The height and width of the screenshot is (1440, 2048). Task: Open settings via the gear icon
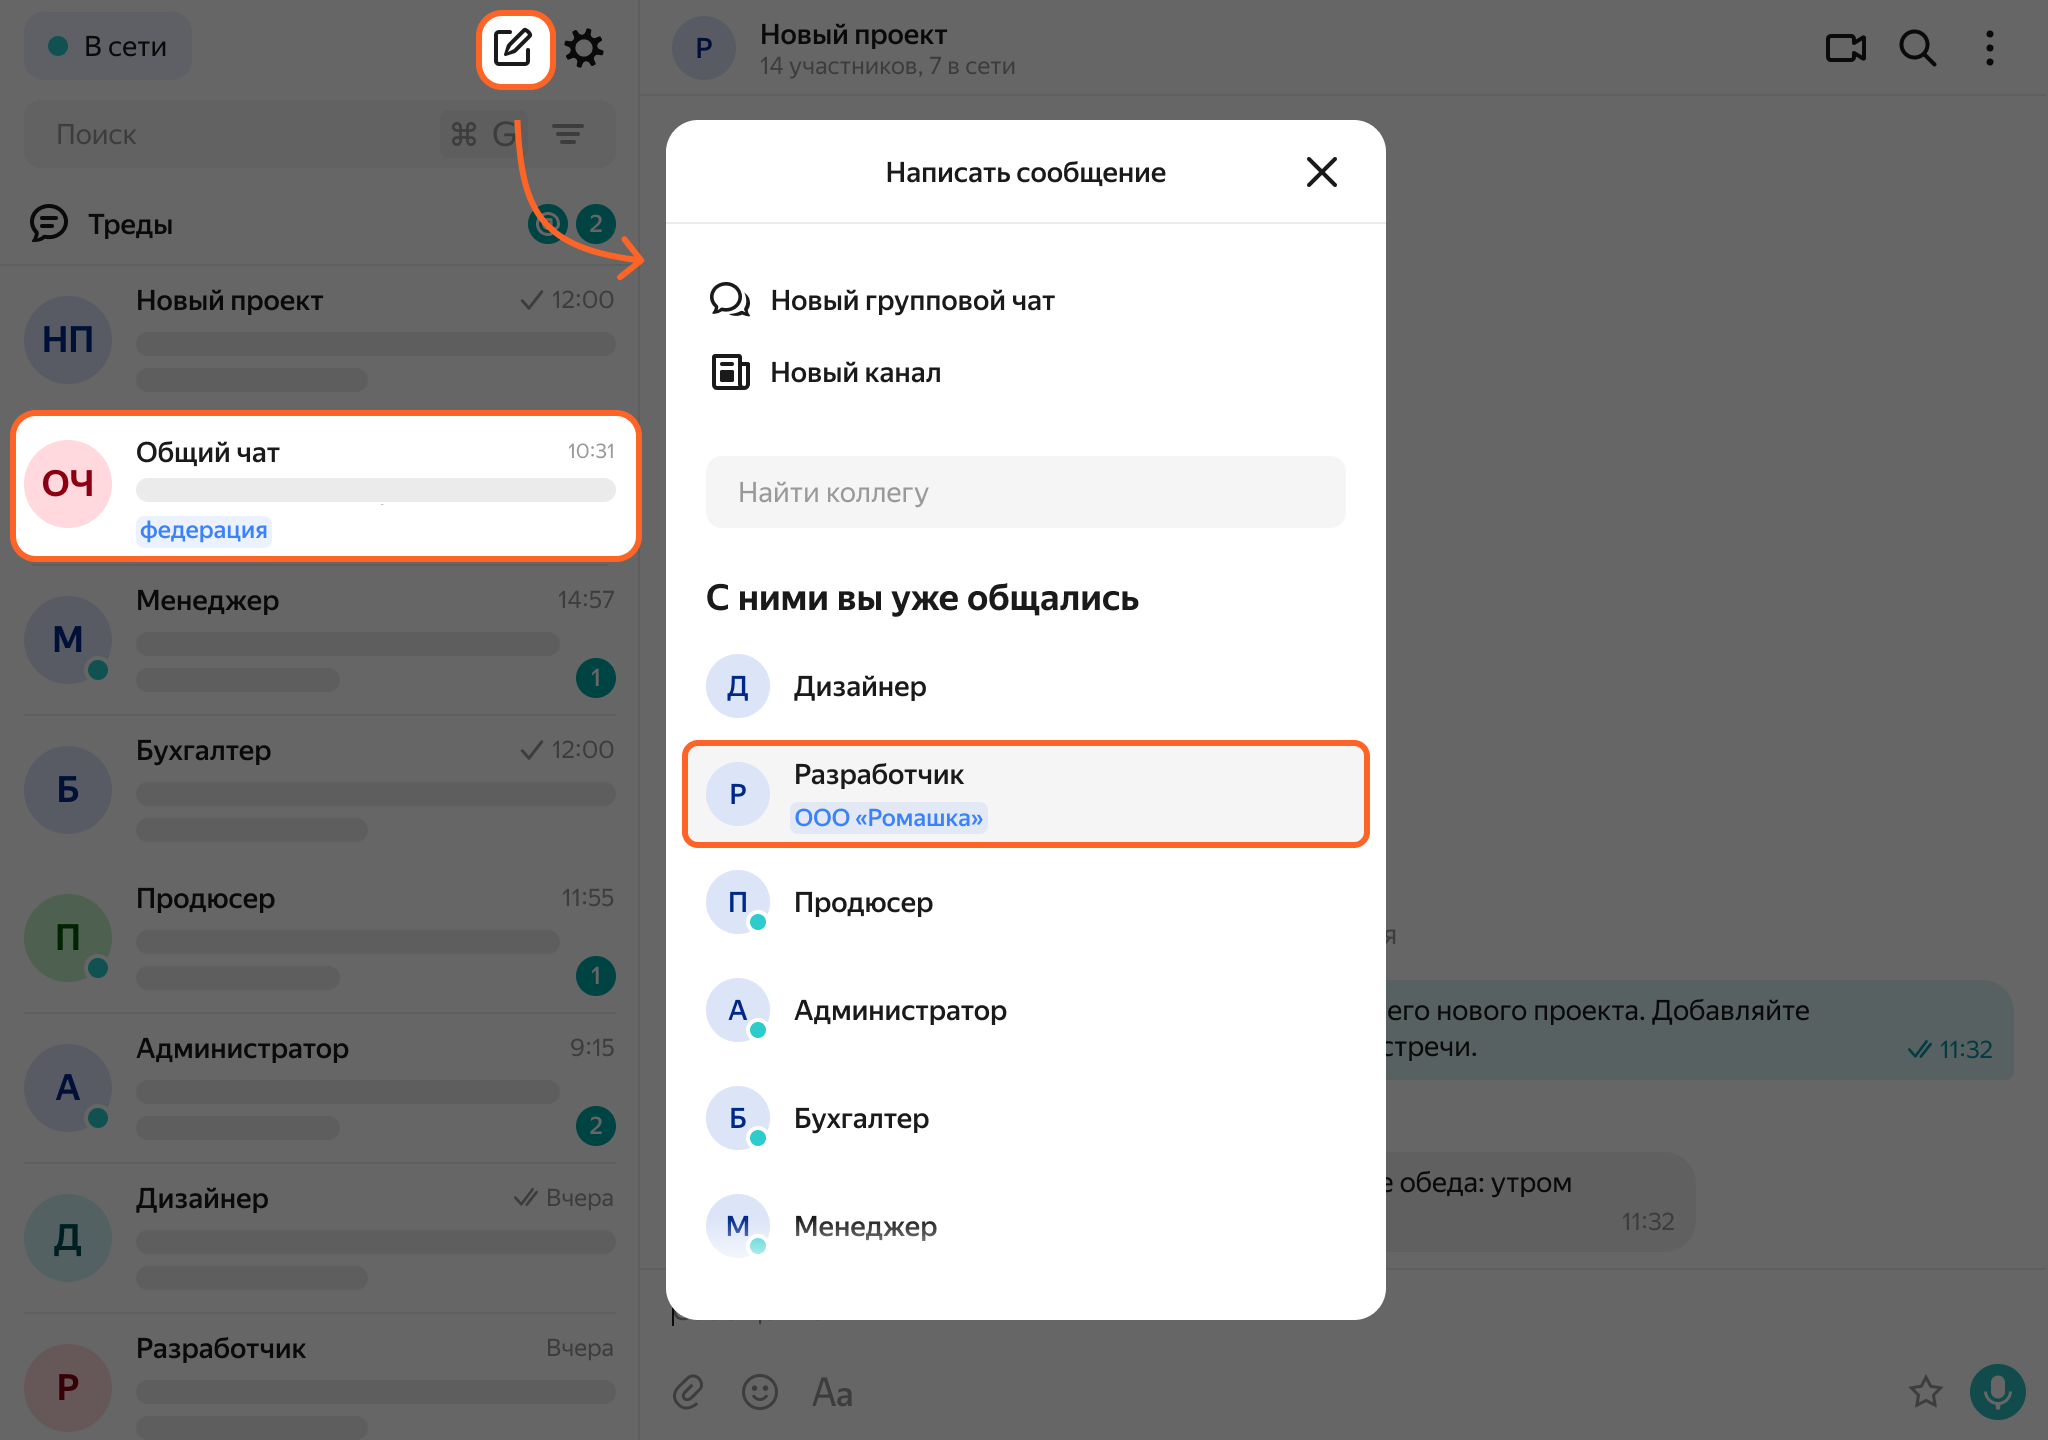(x=584, y=48)
